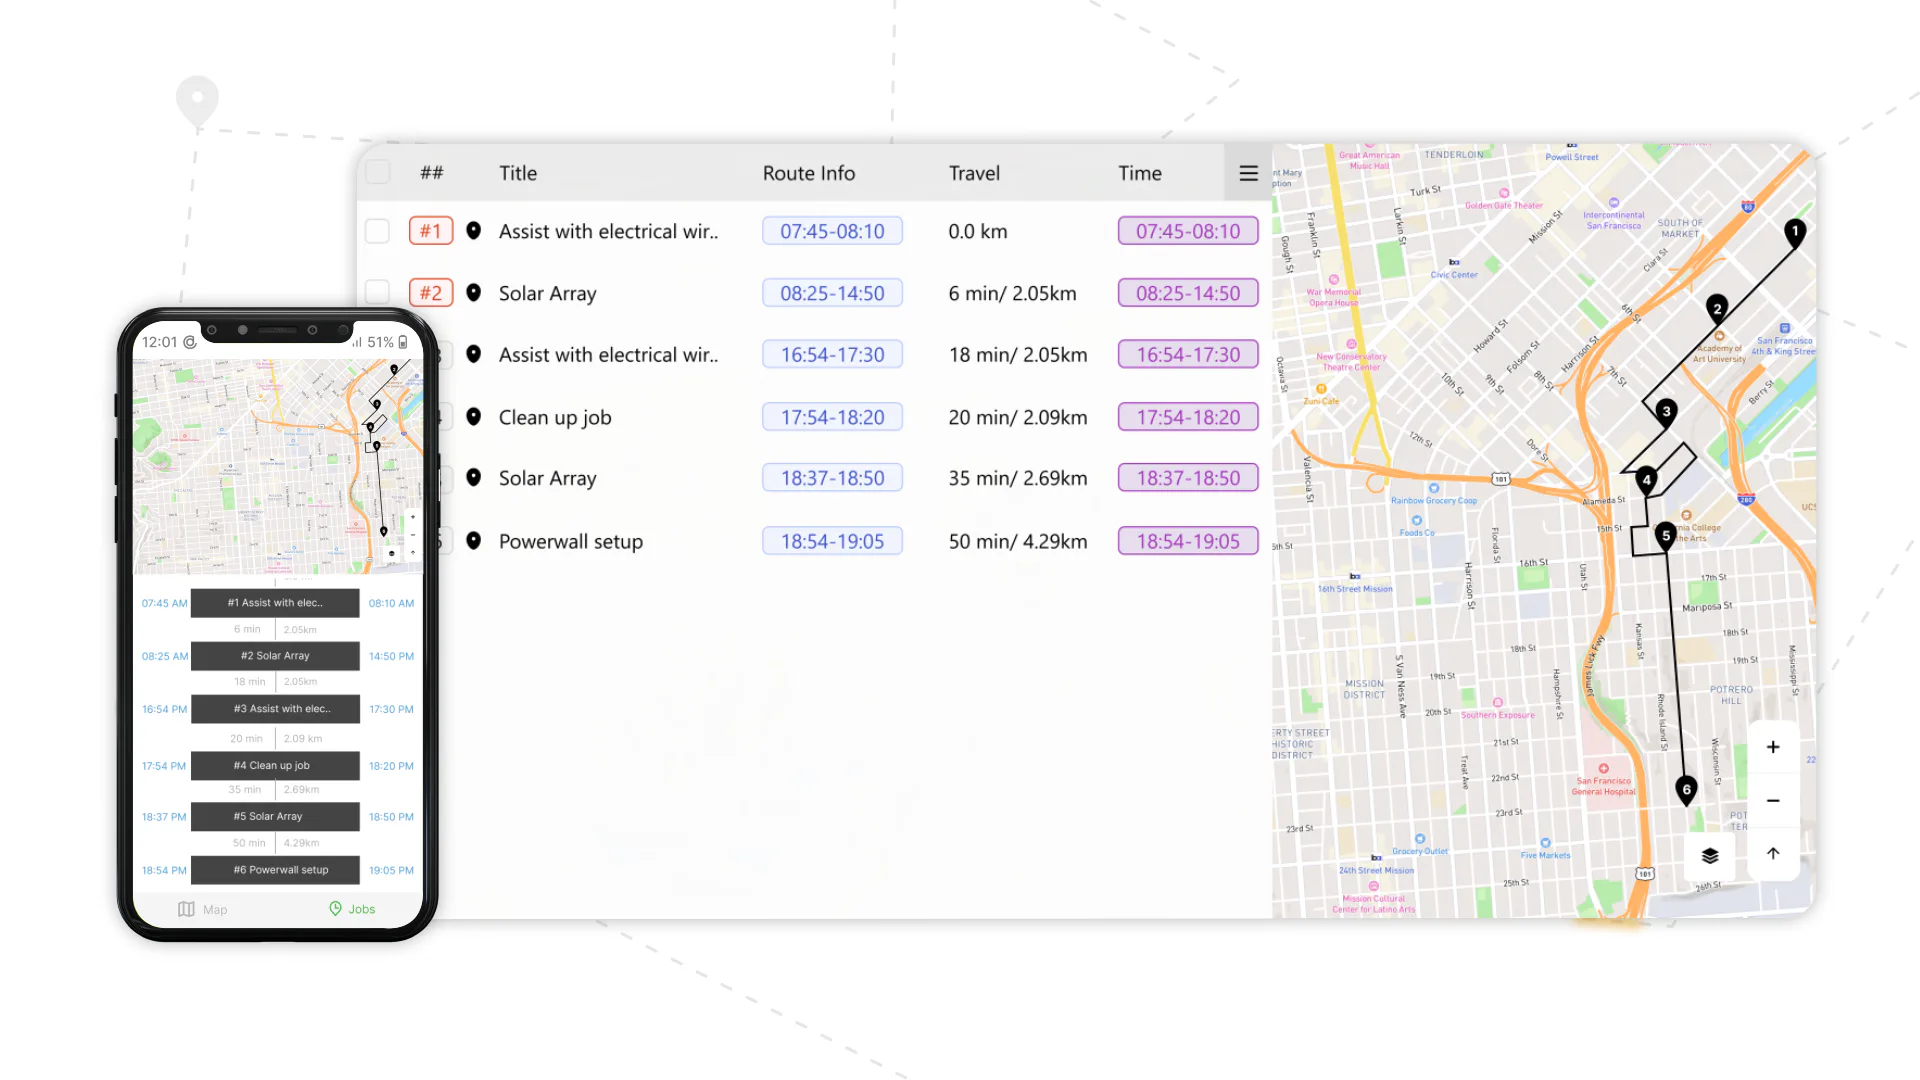Viewport: 1920px width, 1080px height.
Task: Select map marker 6
Action: [x=1687, y=791]
